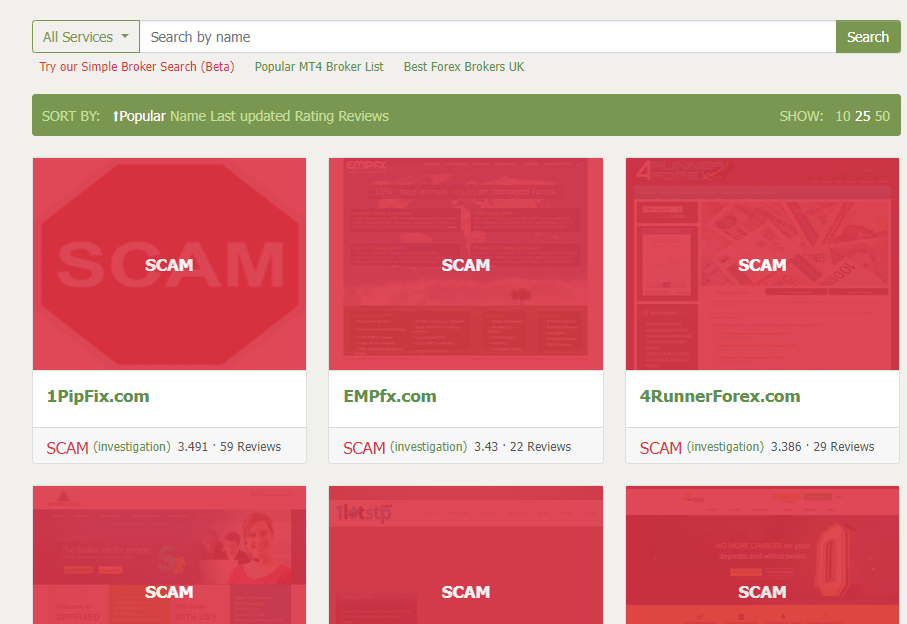
Task: Click 59 Reviews on 1PipFix.com card
Action: 250,447
